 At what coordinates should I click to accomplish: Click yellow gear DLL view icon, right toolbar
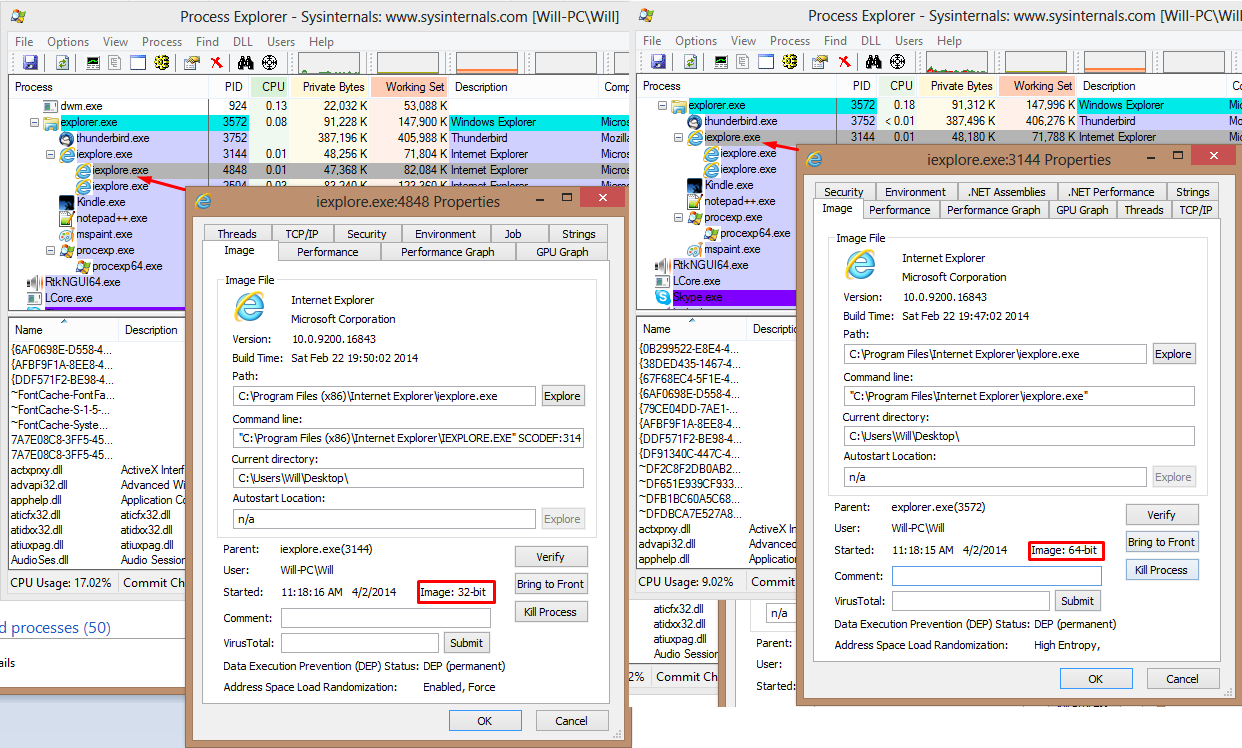coord(790,62)
